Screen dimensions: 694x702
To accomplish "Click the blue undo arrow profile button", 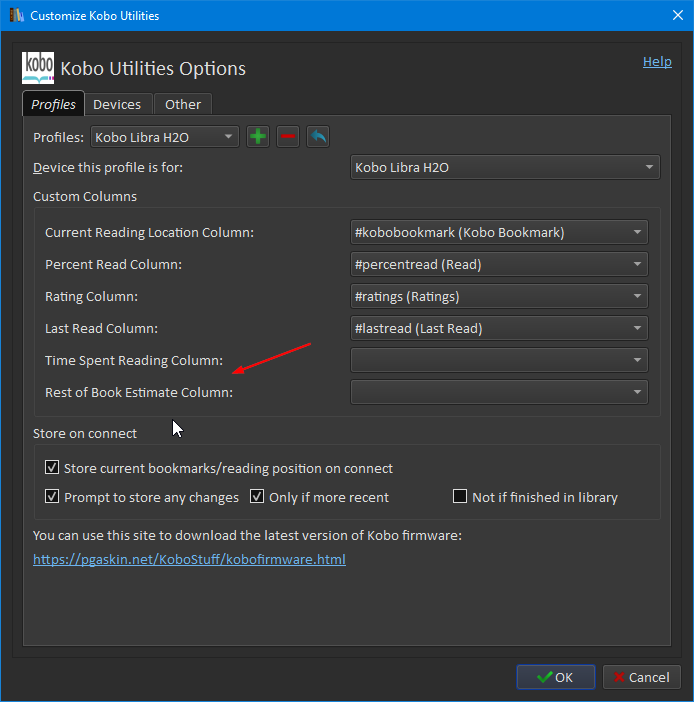I will click(318, 137).
